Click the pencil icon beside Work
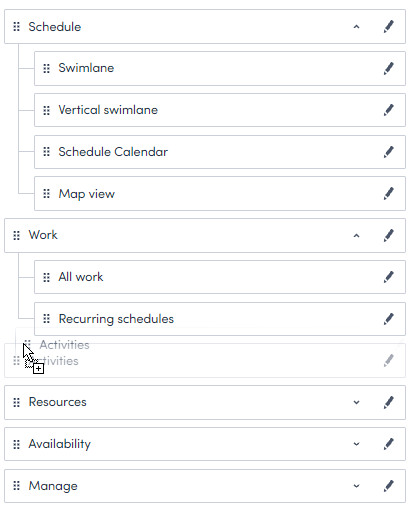Screen dimensions: 409x514 pos(389,235)
